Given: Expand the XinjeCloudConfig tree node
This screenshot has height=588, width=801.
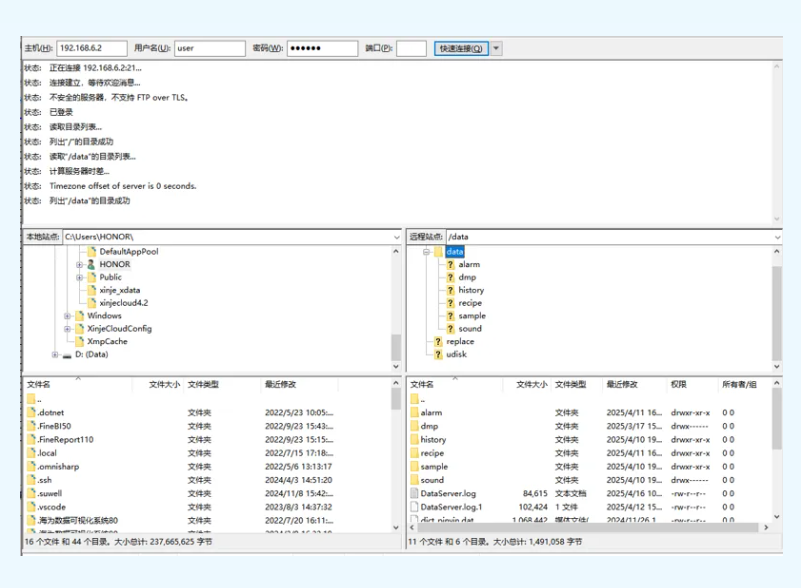Looking at the screenshot, I should click(x=67, y=329).
